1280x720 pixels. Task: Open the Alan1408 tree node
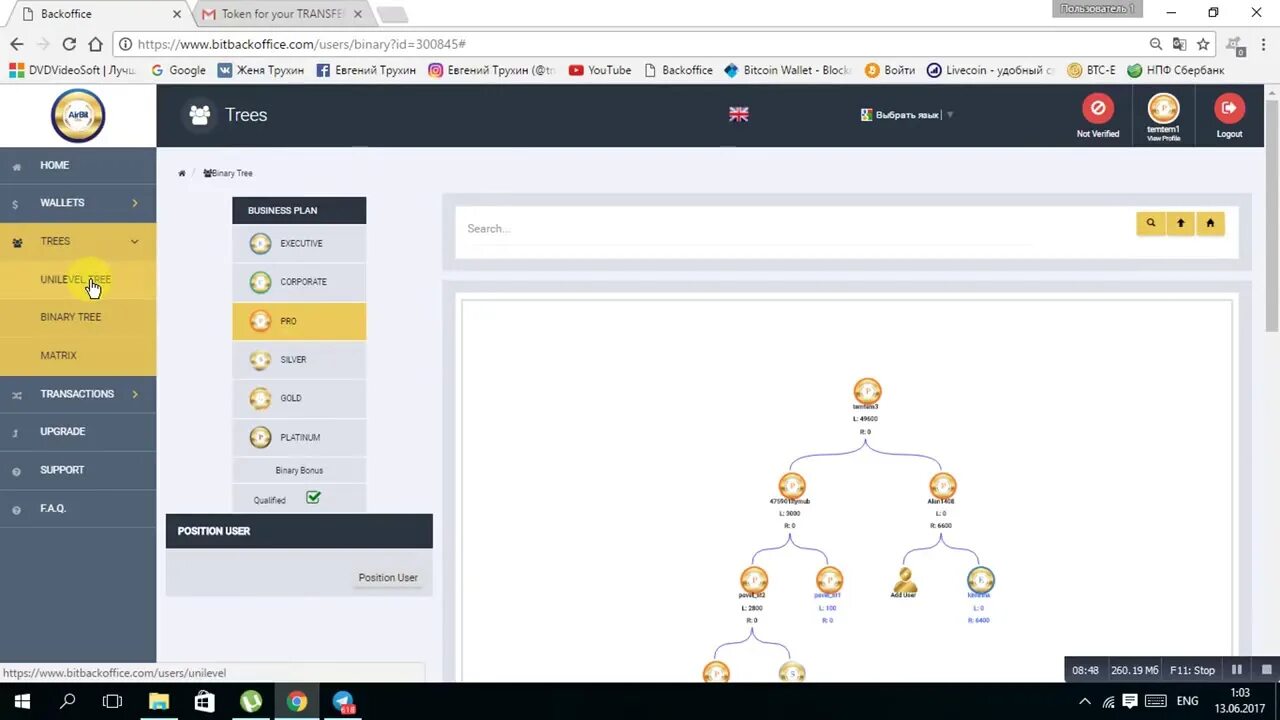tap(942, 486)
